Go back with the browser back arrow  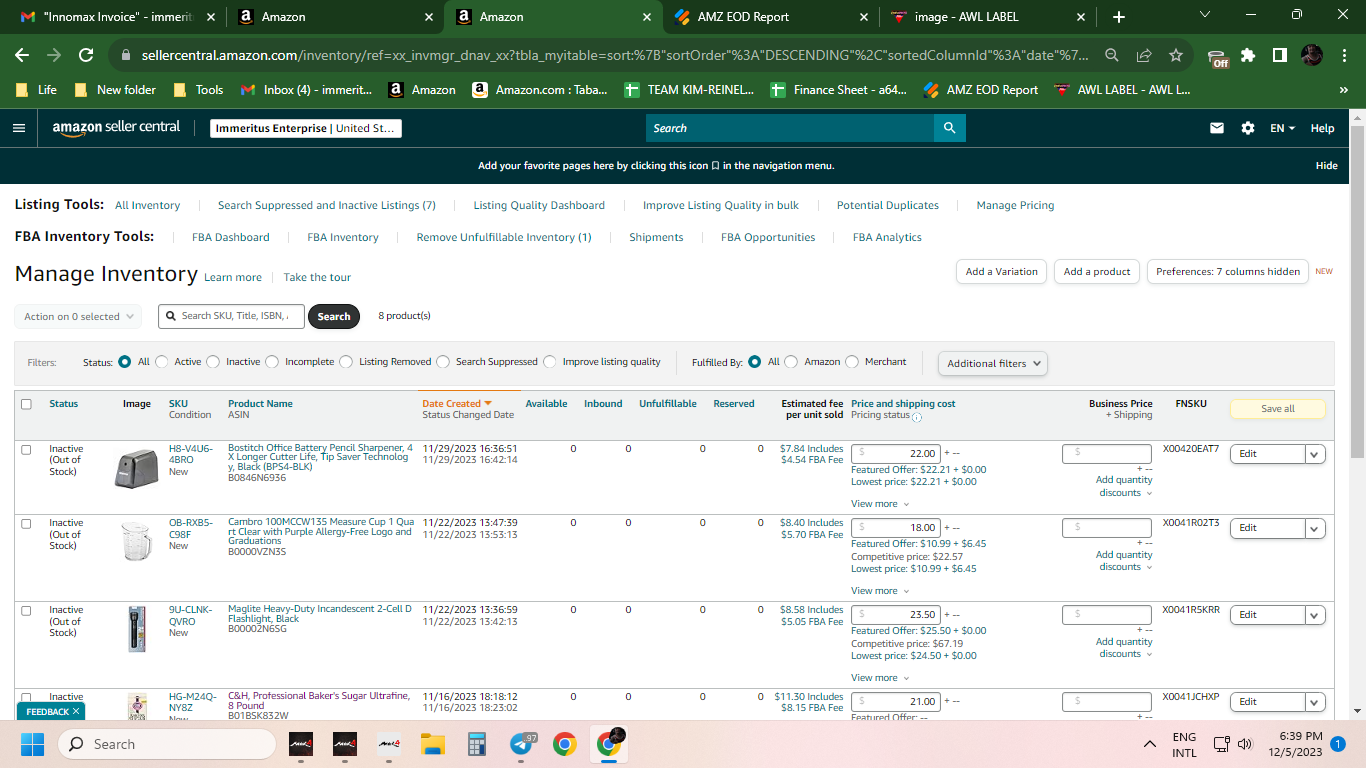tap(24, 55)
